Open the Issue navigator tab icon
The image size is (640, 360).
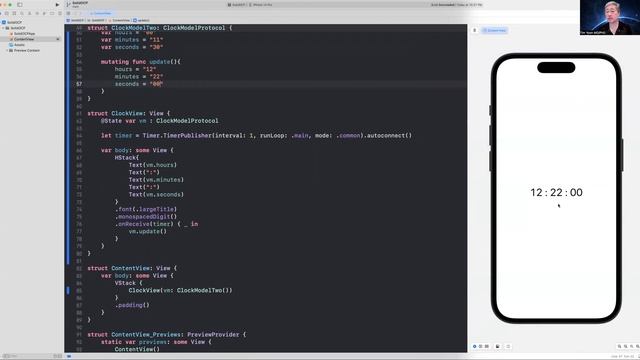pos(29,13)
